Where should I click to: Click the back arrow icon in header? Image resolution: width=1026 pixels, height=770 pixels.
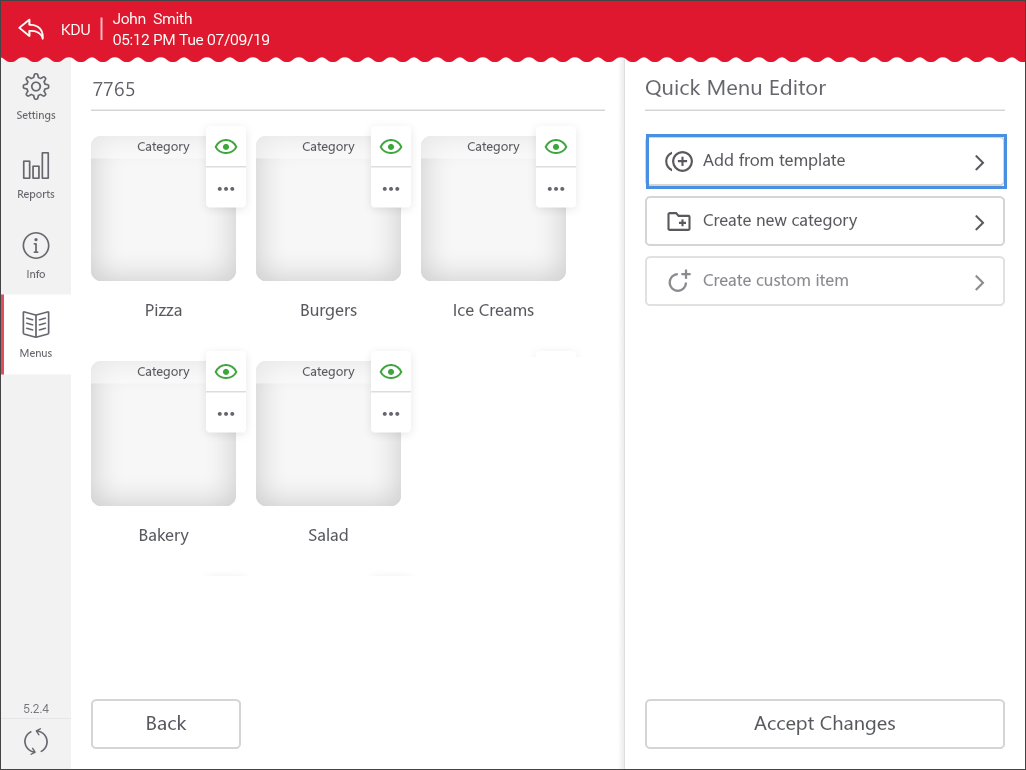point(32,29)
